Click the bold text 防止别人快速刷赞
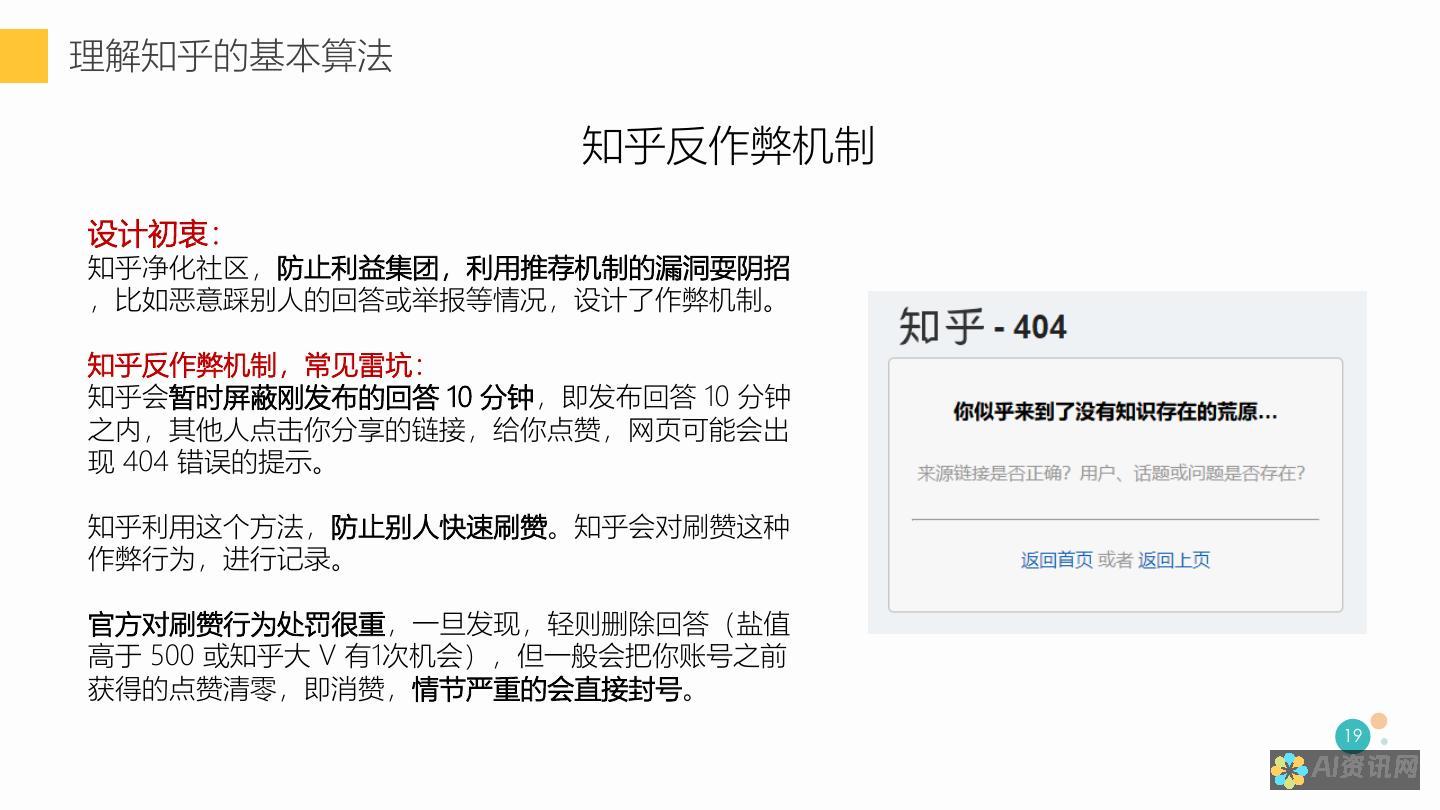This screenshot has width=1440, height=810. click(439, 527)
